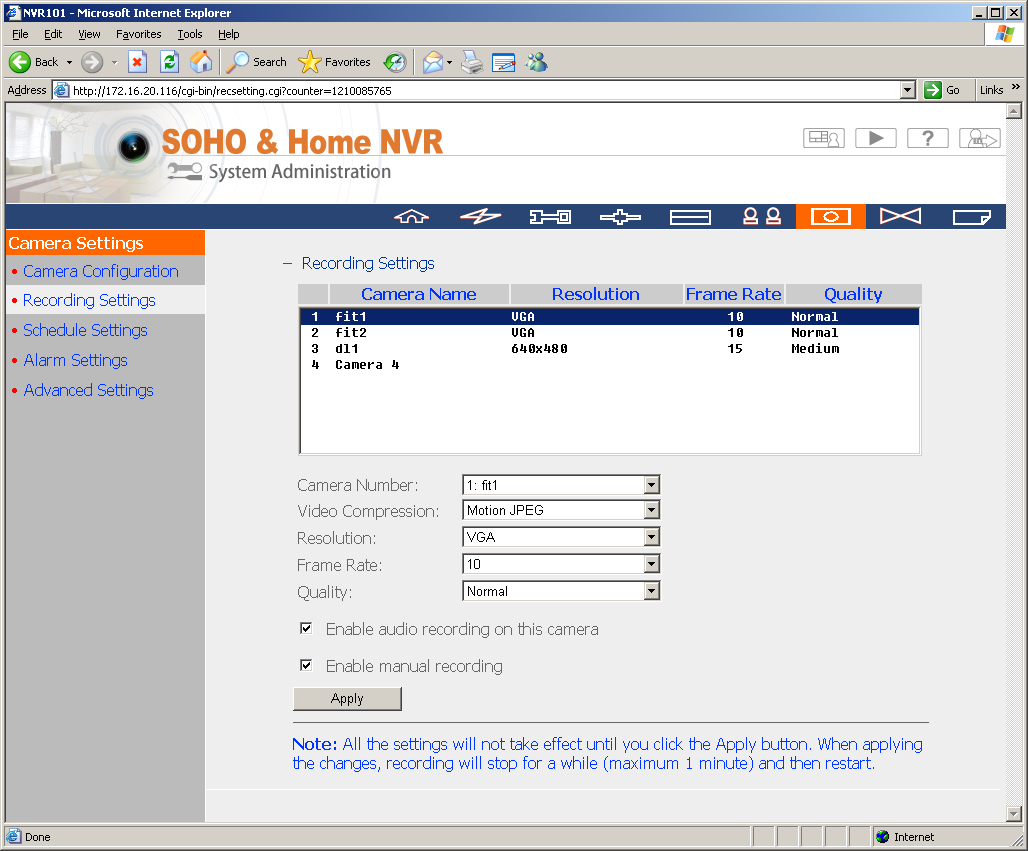
Task: Open Advanced Settings link
Action: tap(89, 391)
